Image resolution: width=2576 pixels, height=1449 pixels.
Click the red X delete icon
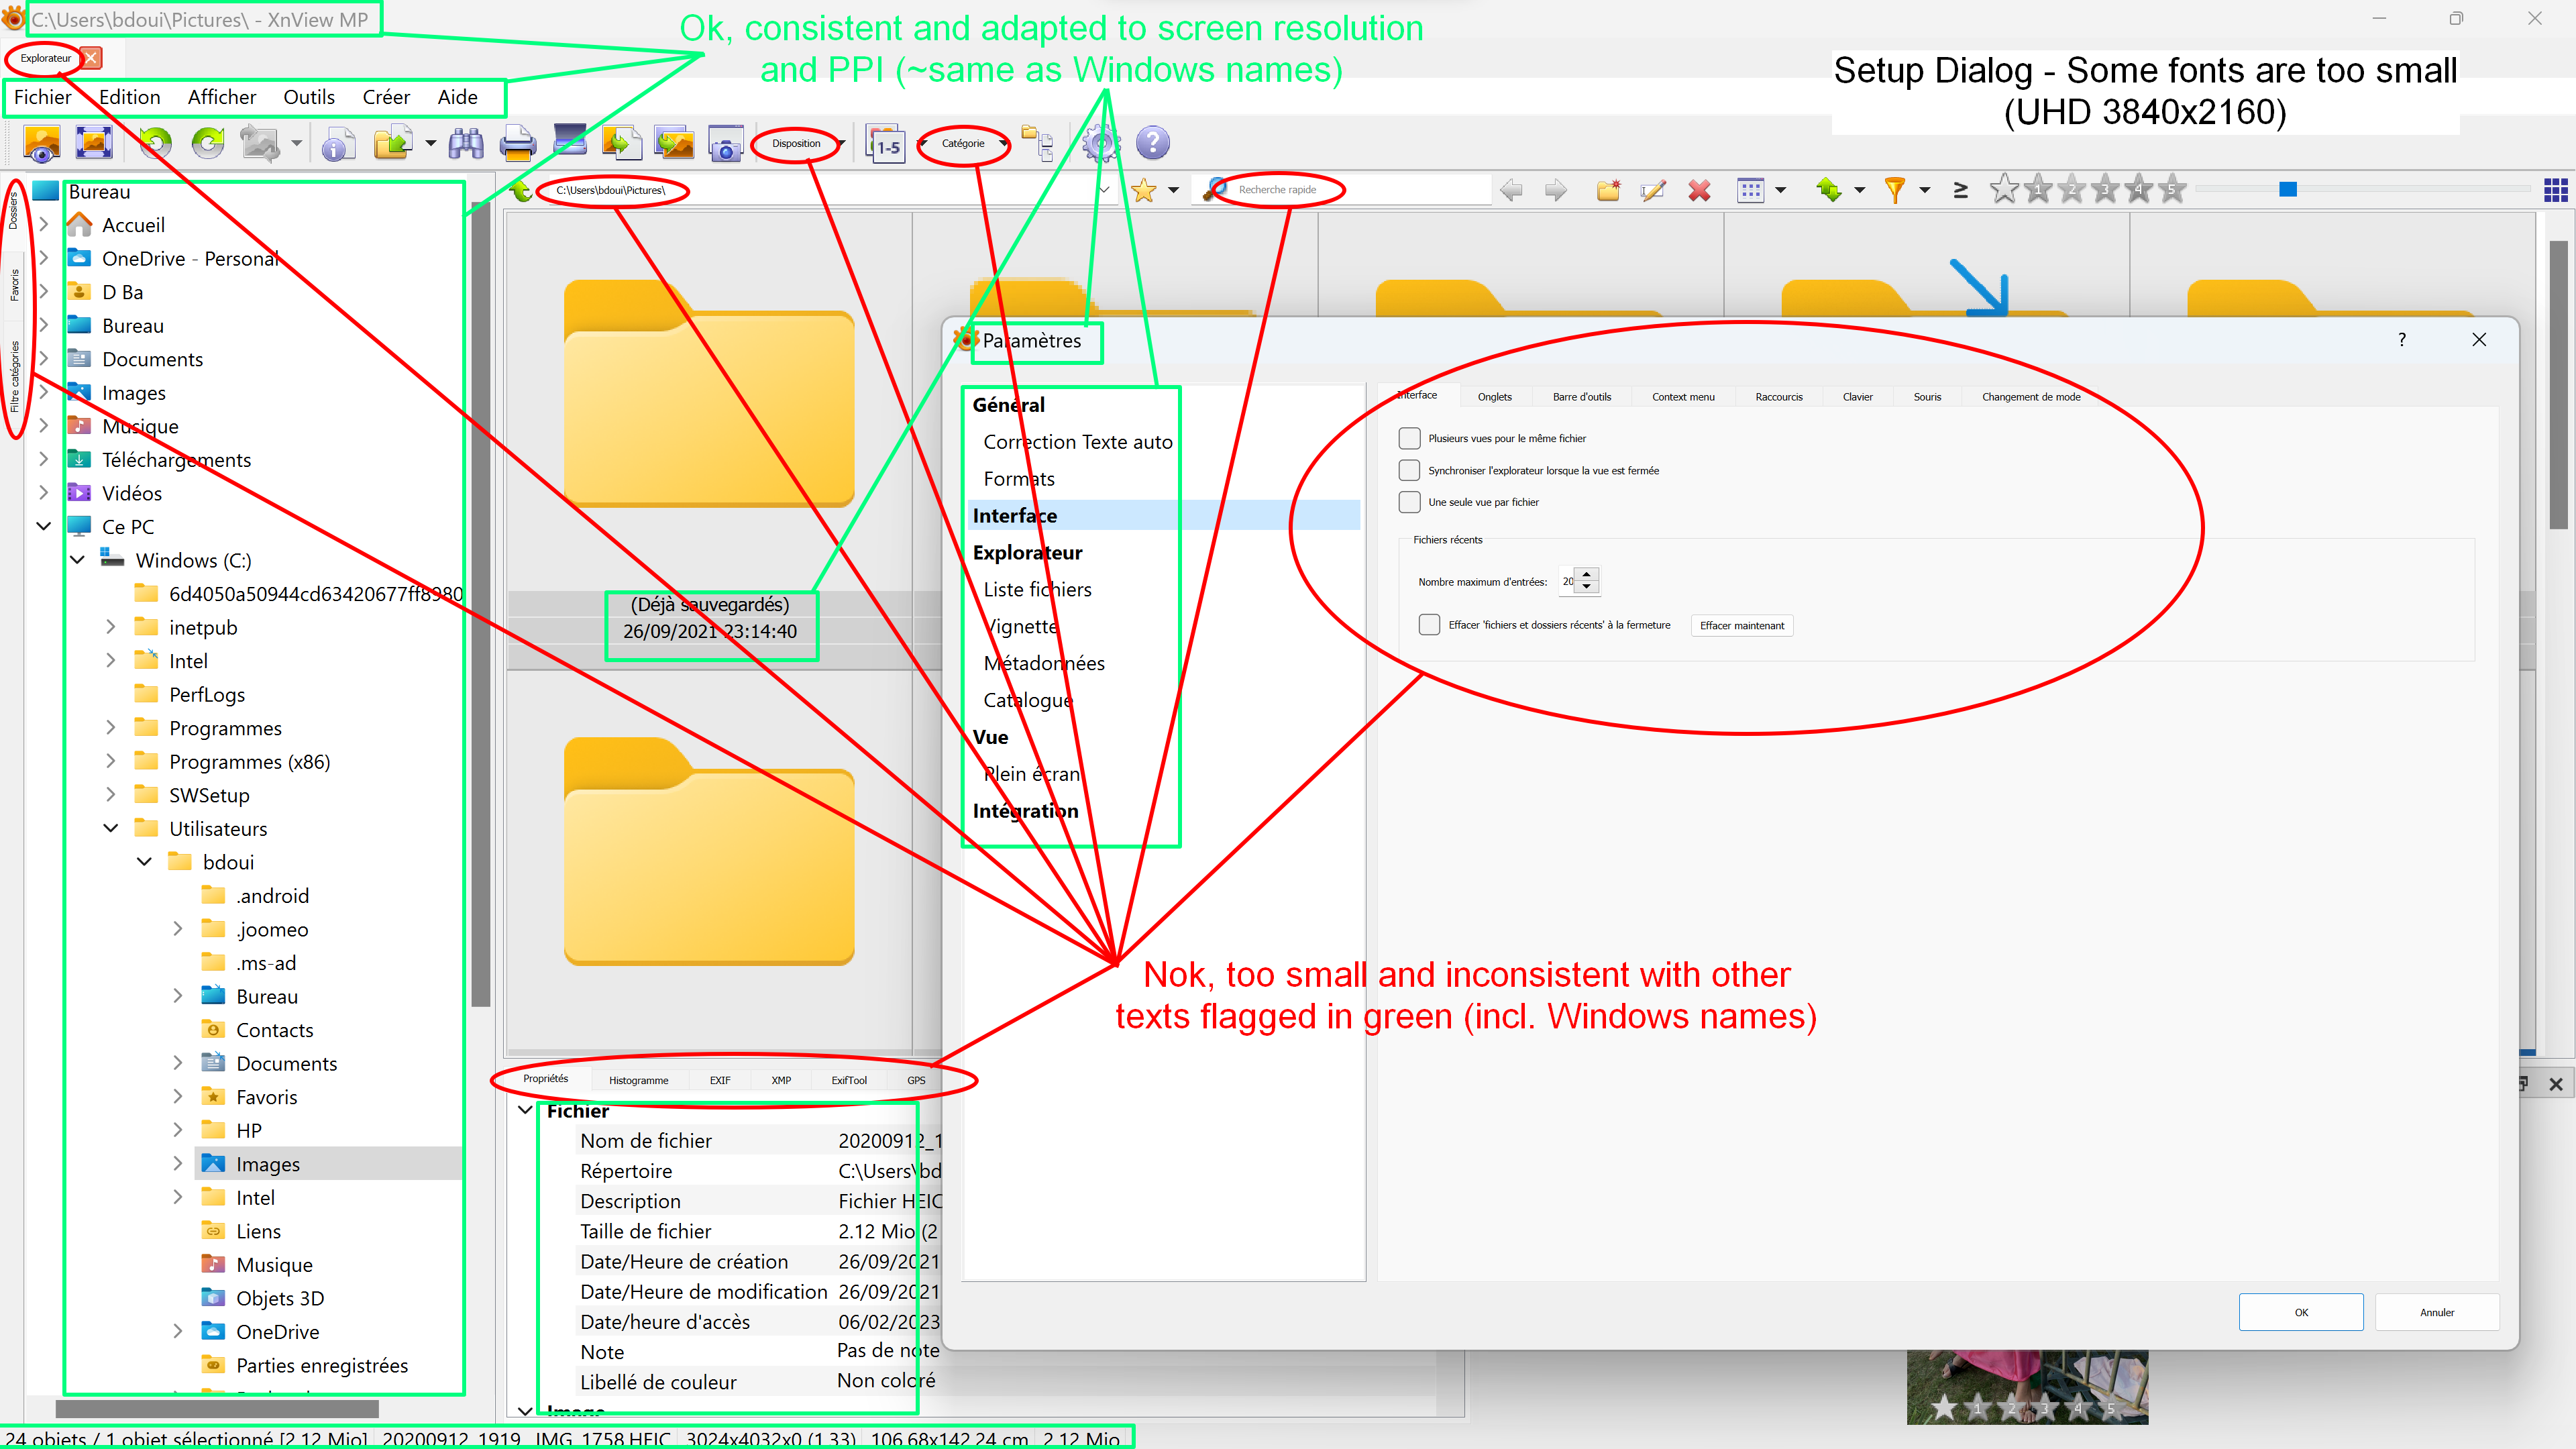(x=1699, y=190)
